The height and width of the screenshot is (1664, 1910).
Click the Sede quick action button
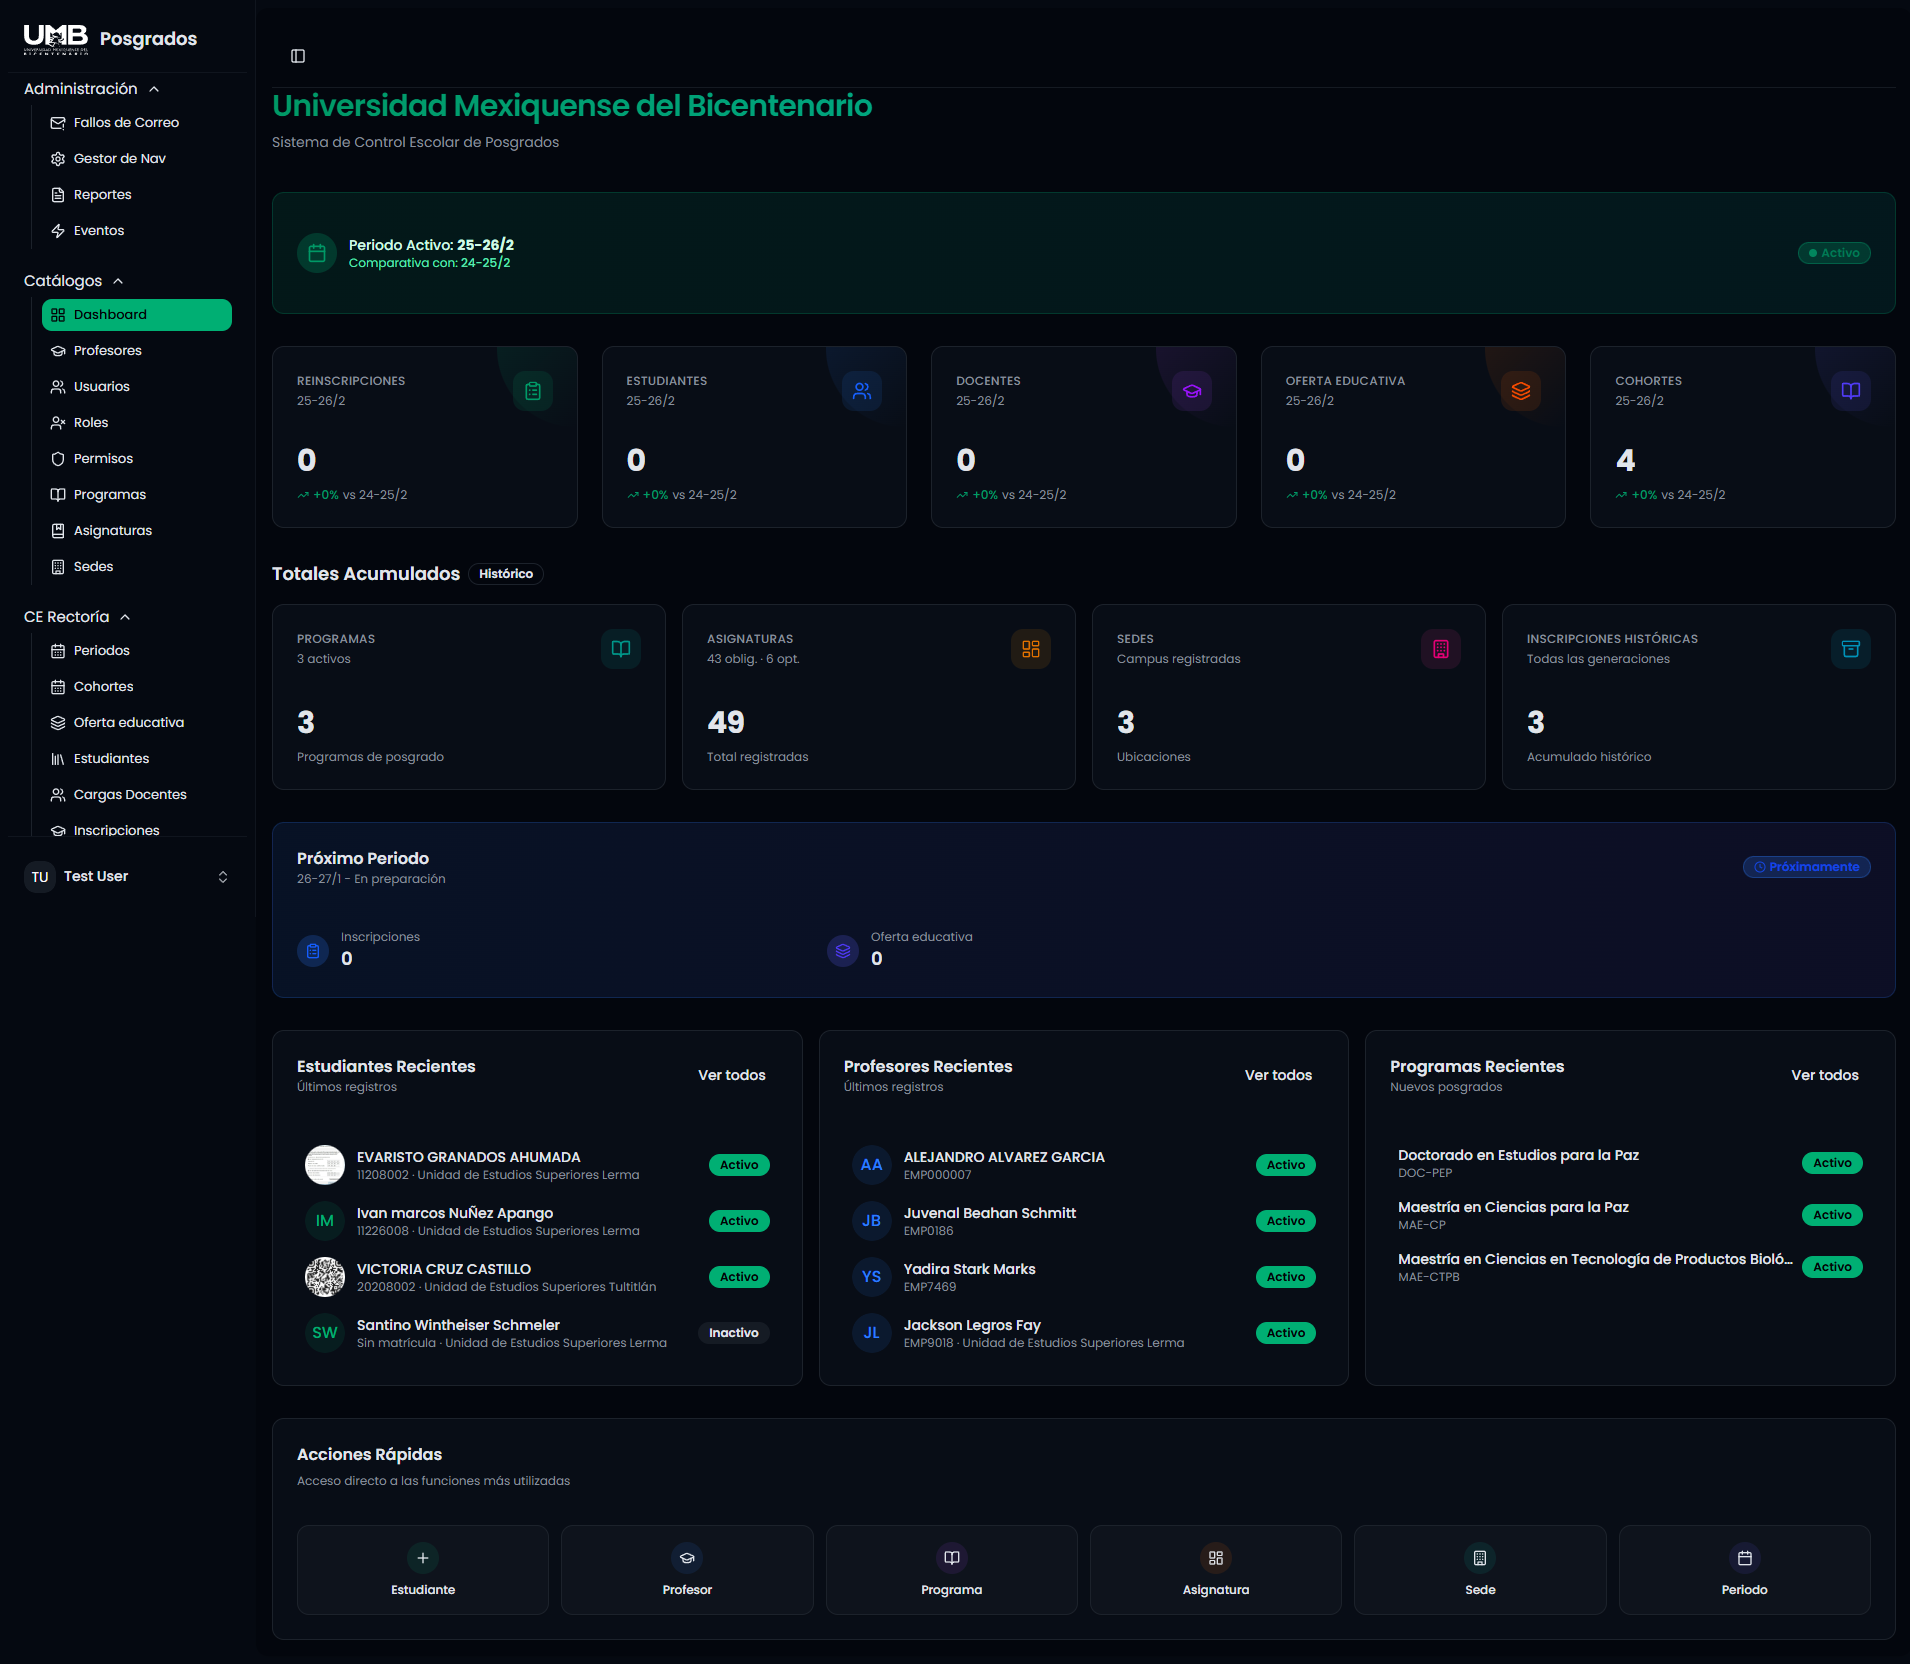pyautogui.click(x=1480, y=1570)
